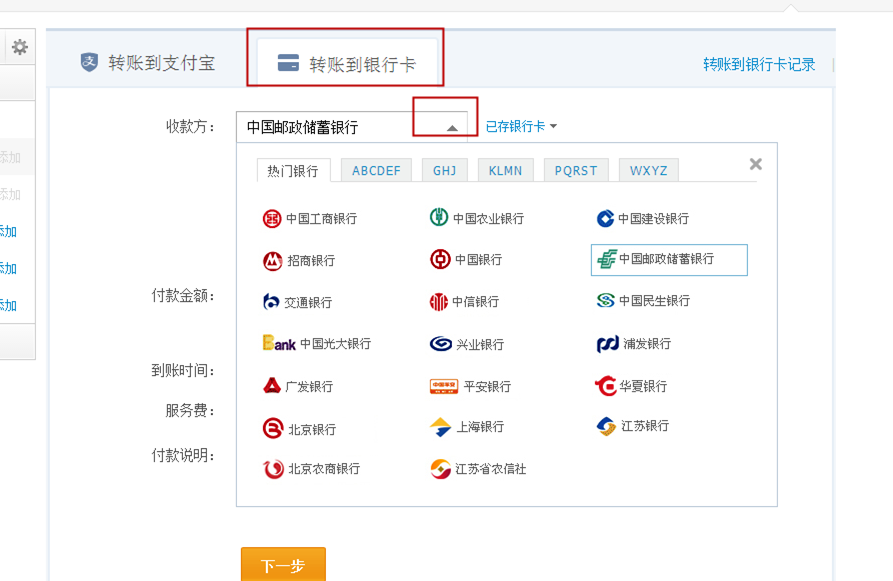Click the 兴业银行 blue logo icon

pos(441,343)
